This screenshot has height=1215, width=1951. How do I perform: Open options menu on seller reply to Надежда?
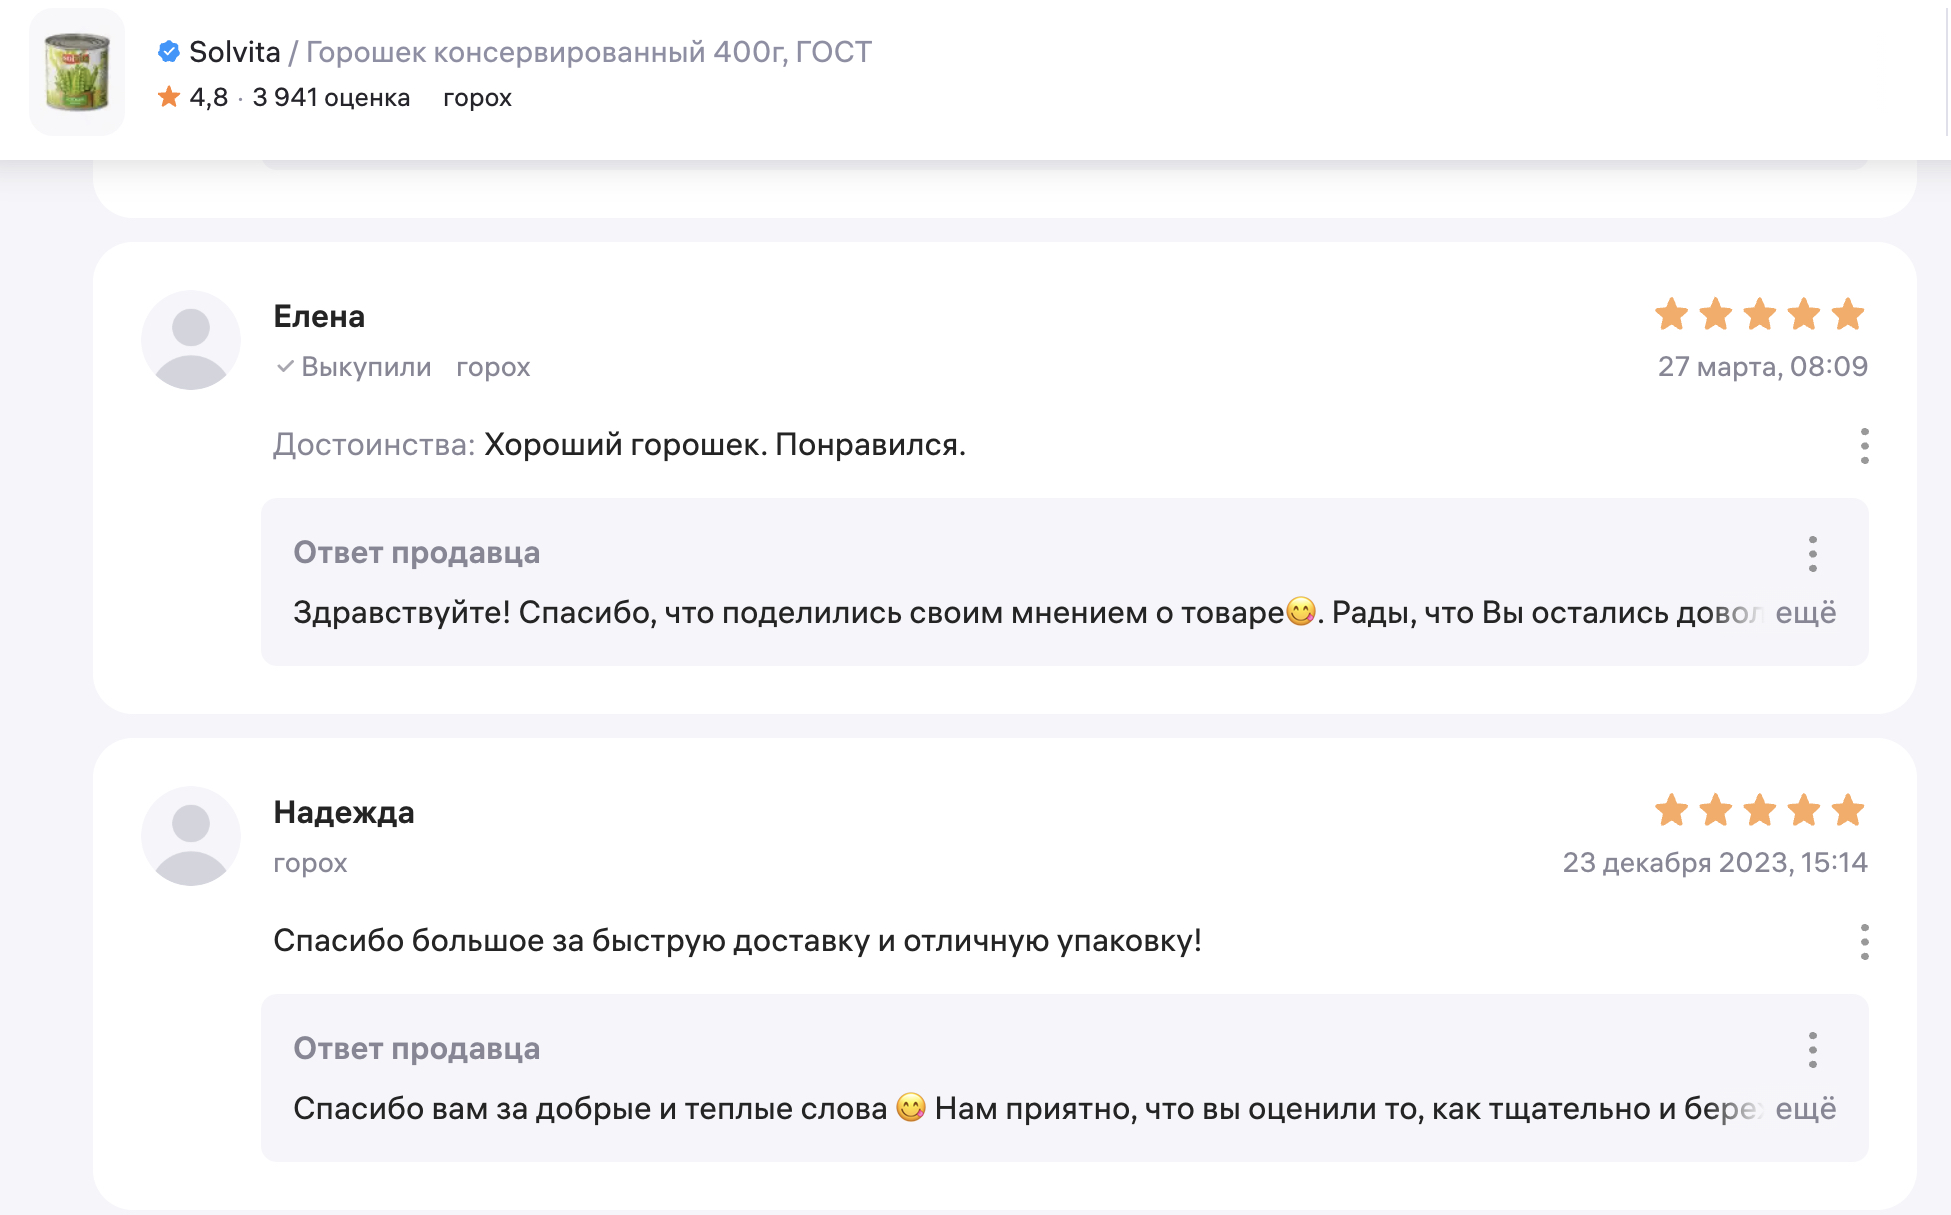click(x=1812, y=1050)
